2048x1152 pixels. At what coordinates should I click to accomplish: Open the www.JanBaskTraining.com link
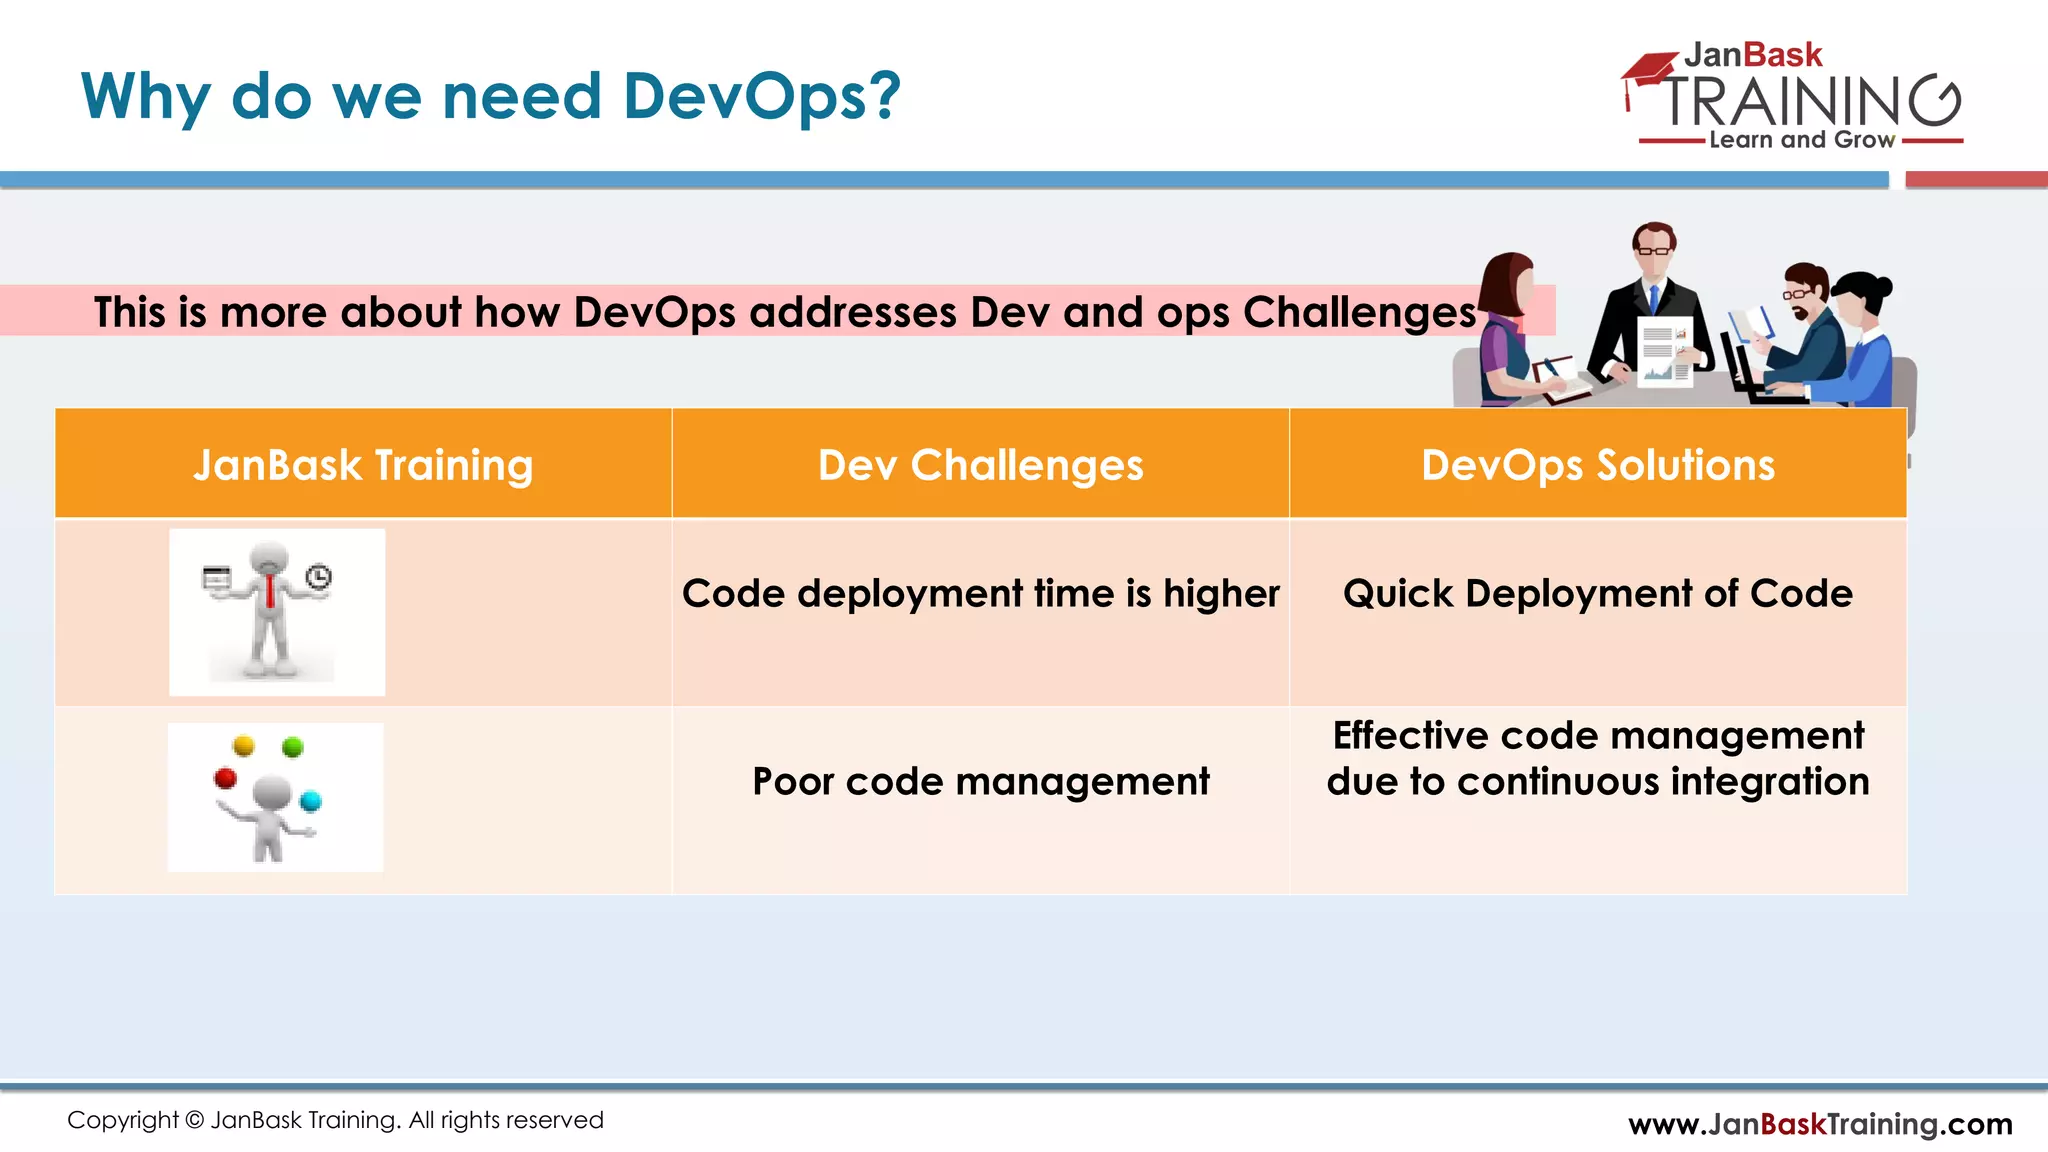[x=1820, y=1124]
